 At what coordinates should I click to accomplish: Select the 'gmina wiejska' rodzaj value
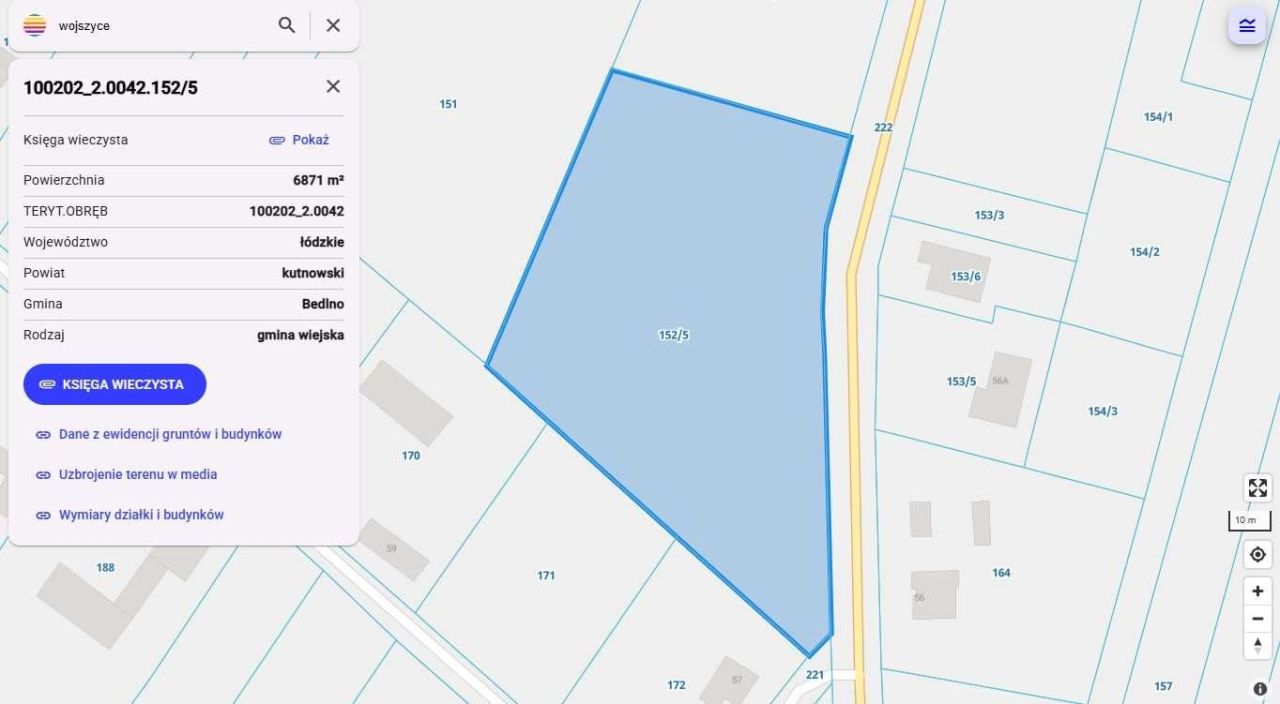(x=300, y=335)
